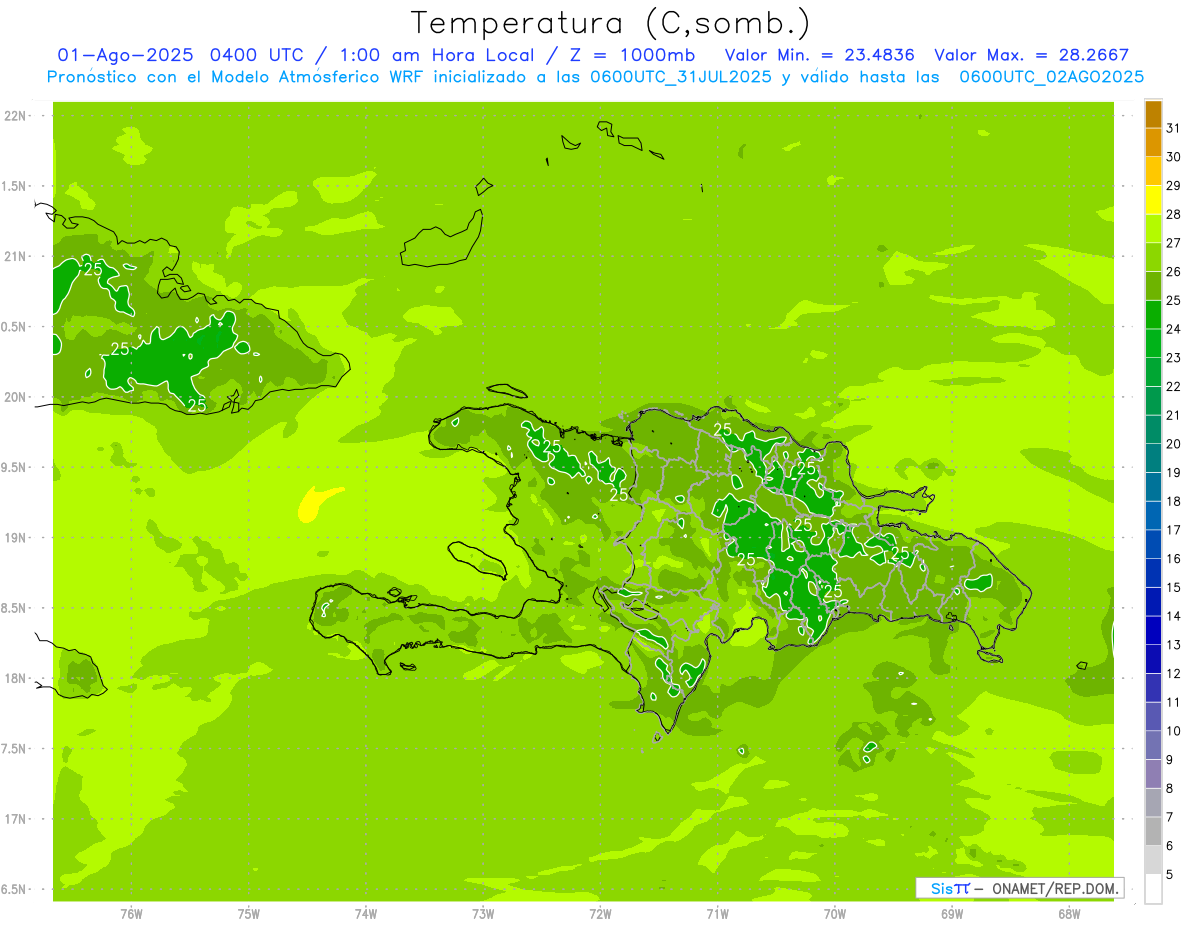
Task: Click the "0600UTC_31JUL2025" initialization time
Action: [x=681, y=77]
